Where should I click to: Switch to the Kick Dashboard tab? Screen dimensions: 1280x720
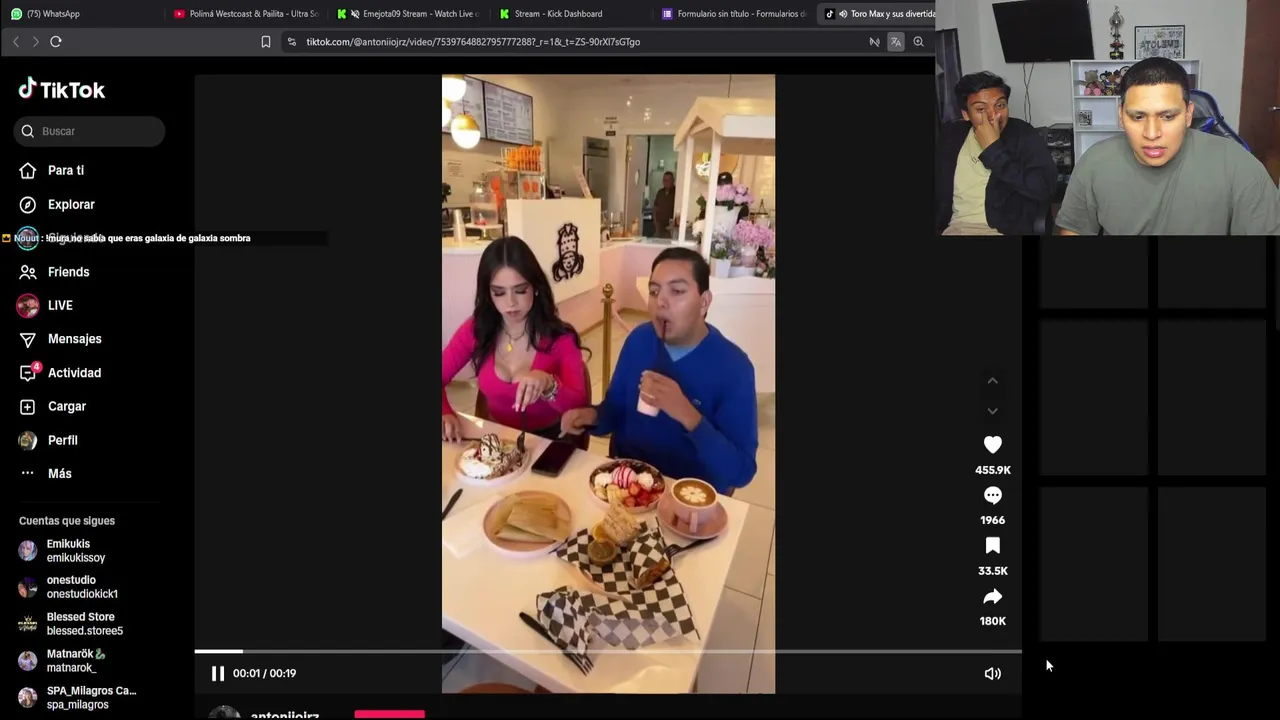click(552, 14)
